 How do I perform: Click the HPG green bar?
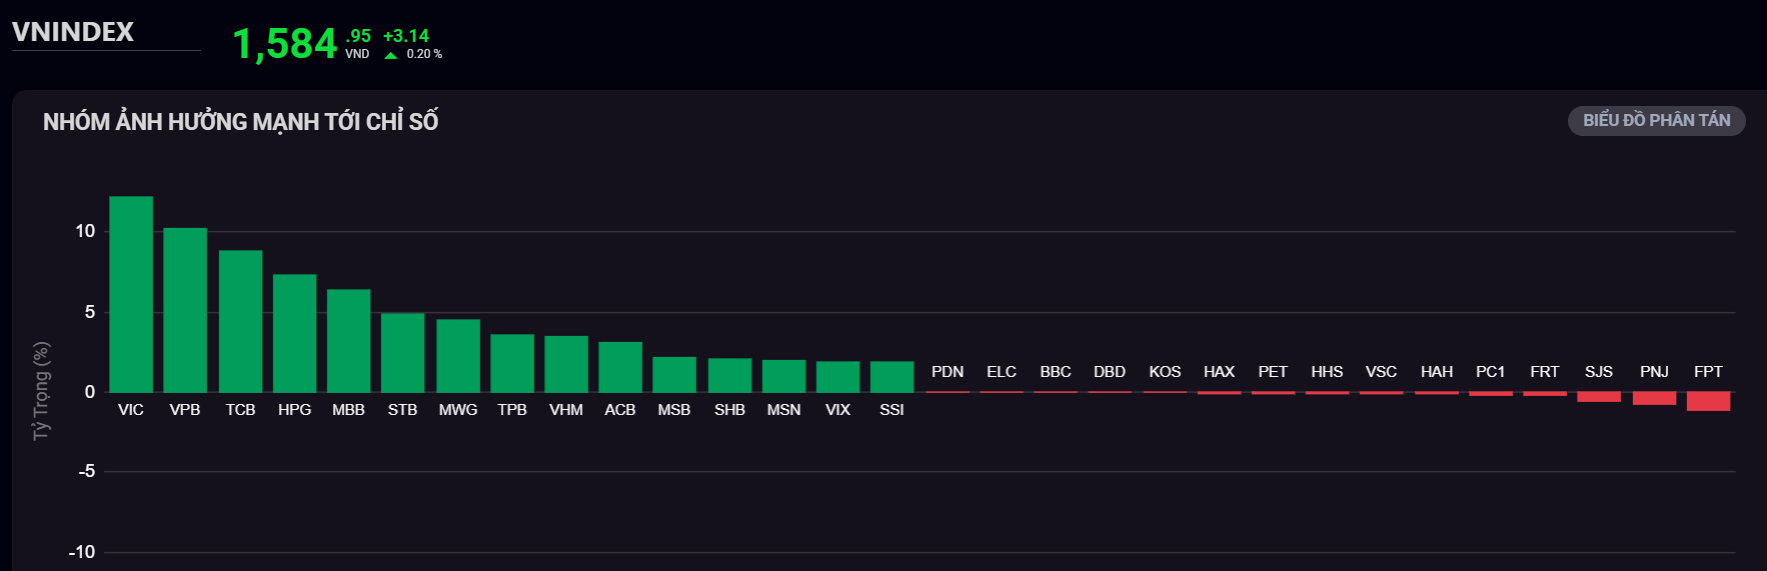pos(294,333)
